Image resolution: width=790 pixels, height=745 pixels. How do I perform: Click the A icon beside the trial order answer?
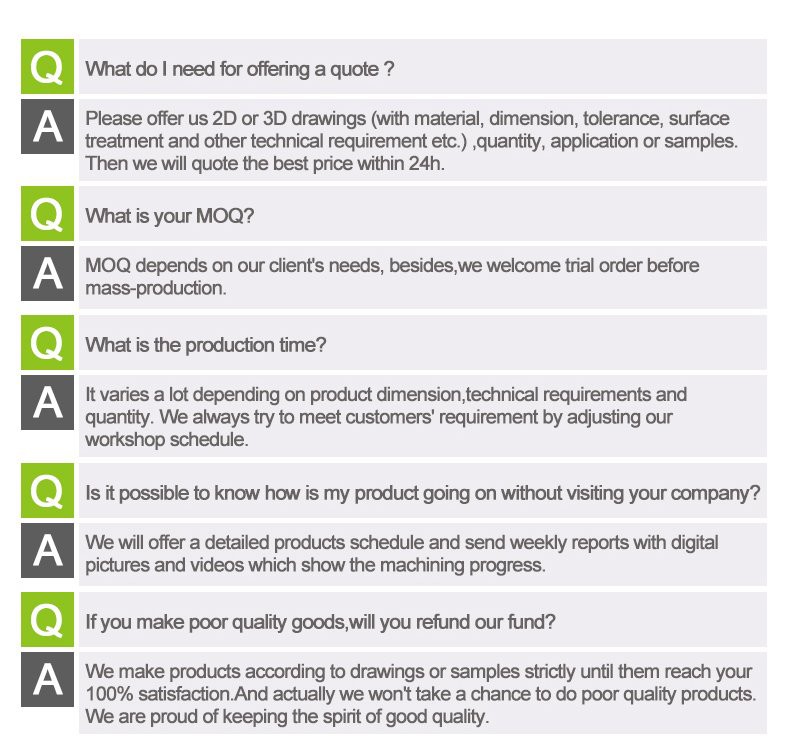click(46, 274)
